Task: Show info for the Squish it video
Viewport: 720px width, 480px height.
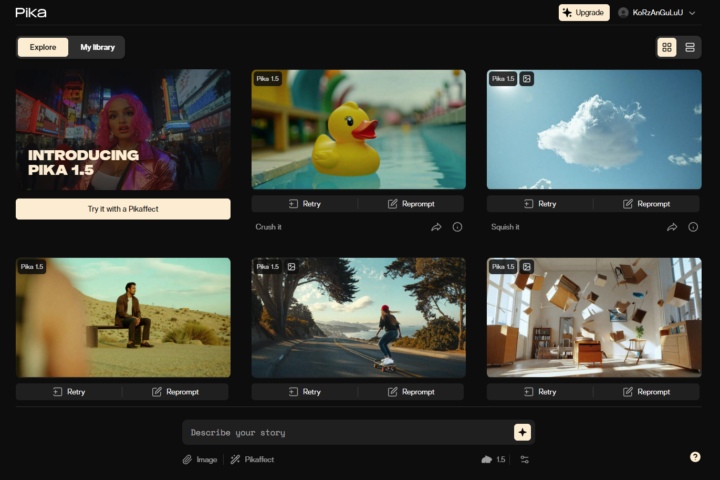Action: click(693, 227)
